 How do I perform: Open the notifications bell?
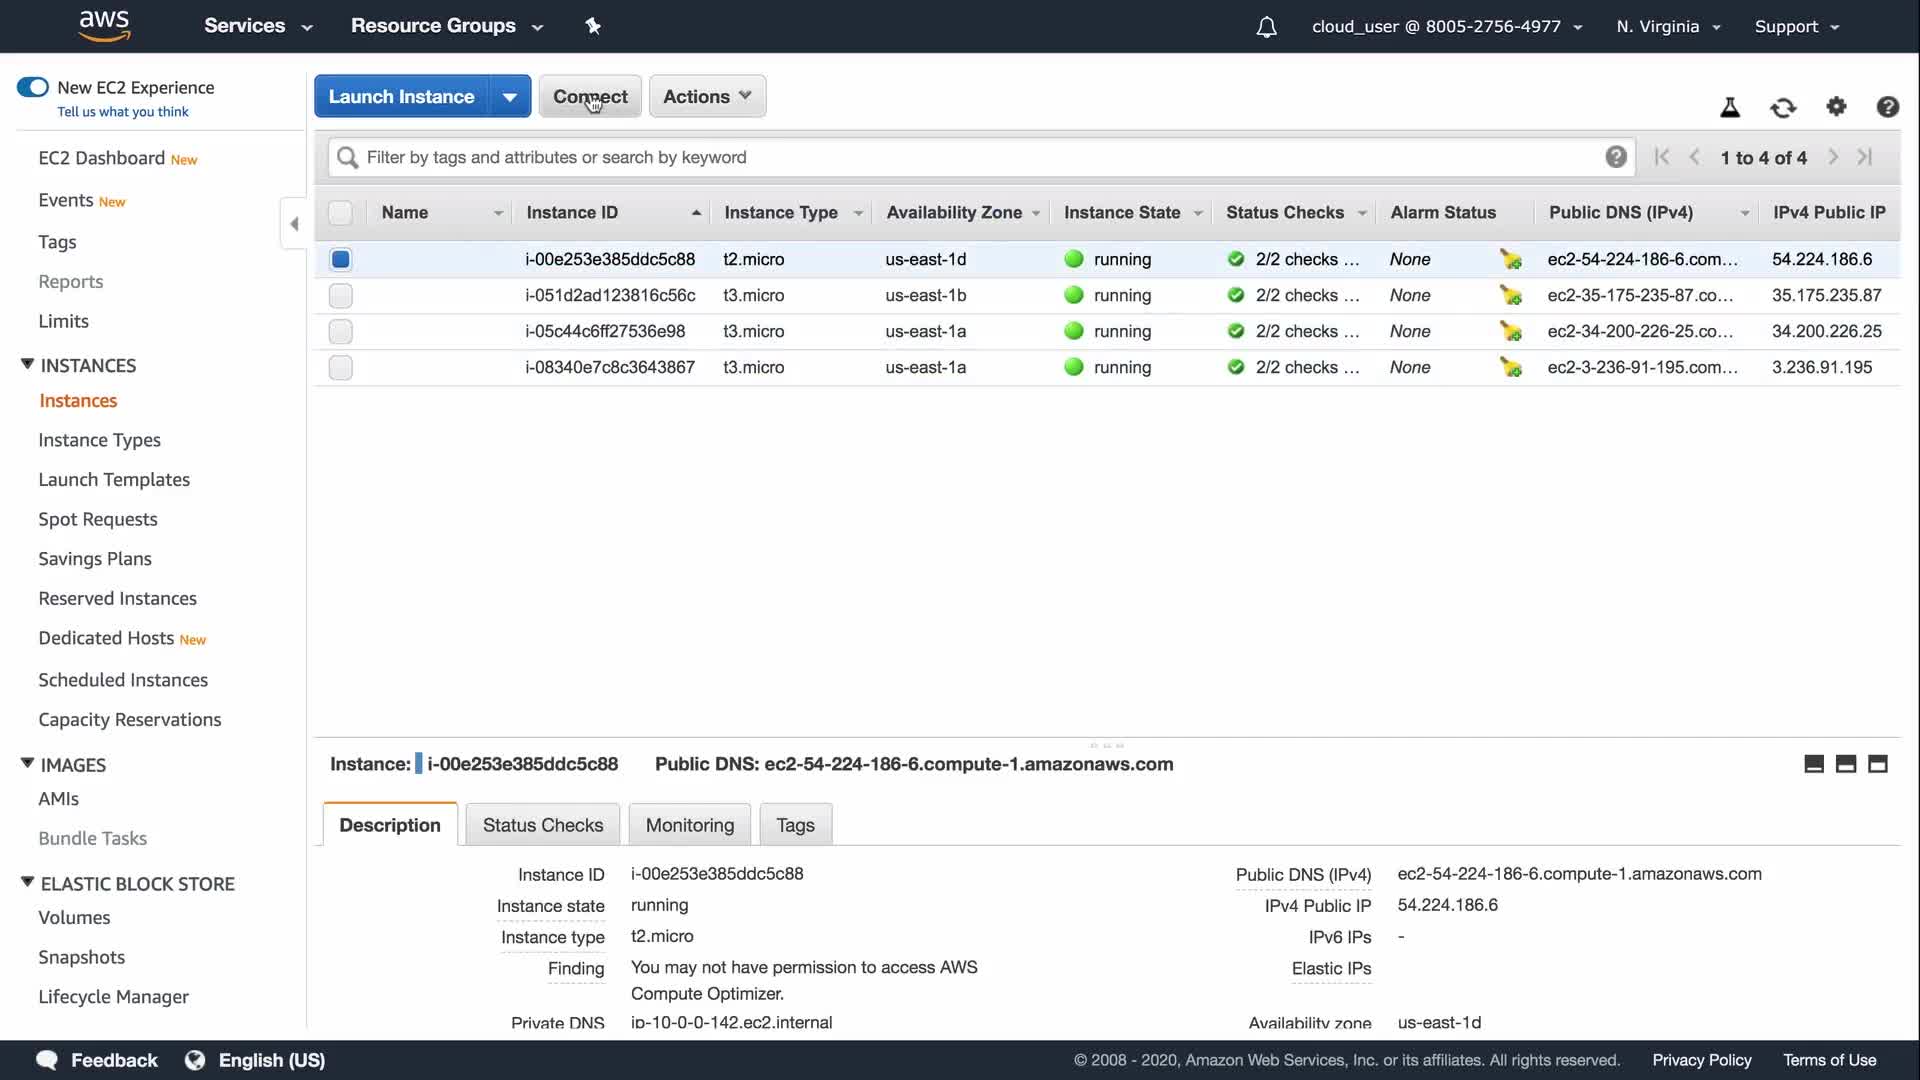tap(1266, 27)
